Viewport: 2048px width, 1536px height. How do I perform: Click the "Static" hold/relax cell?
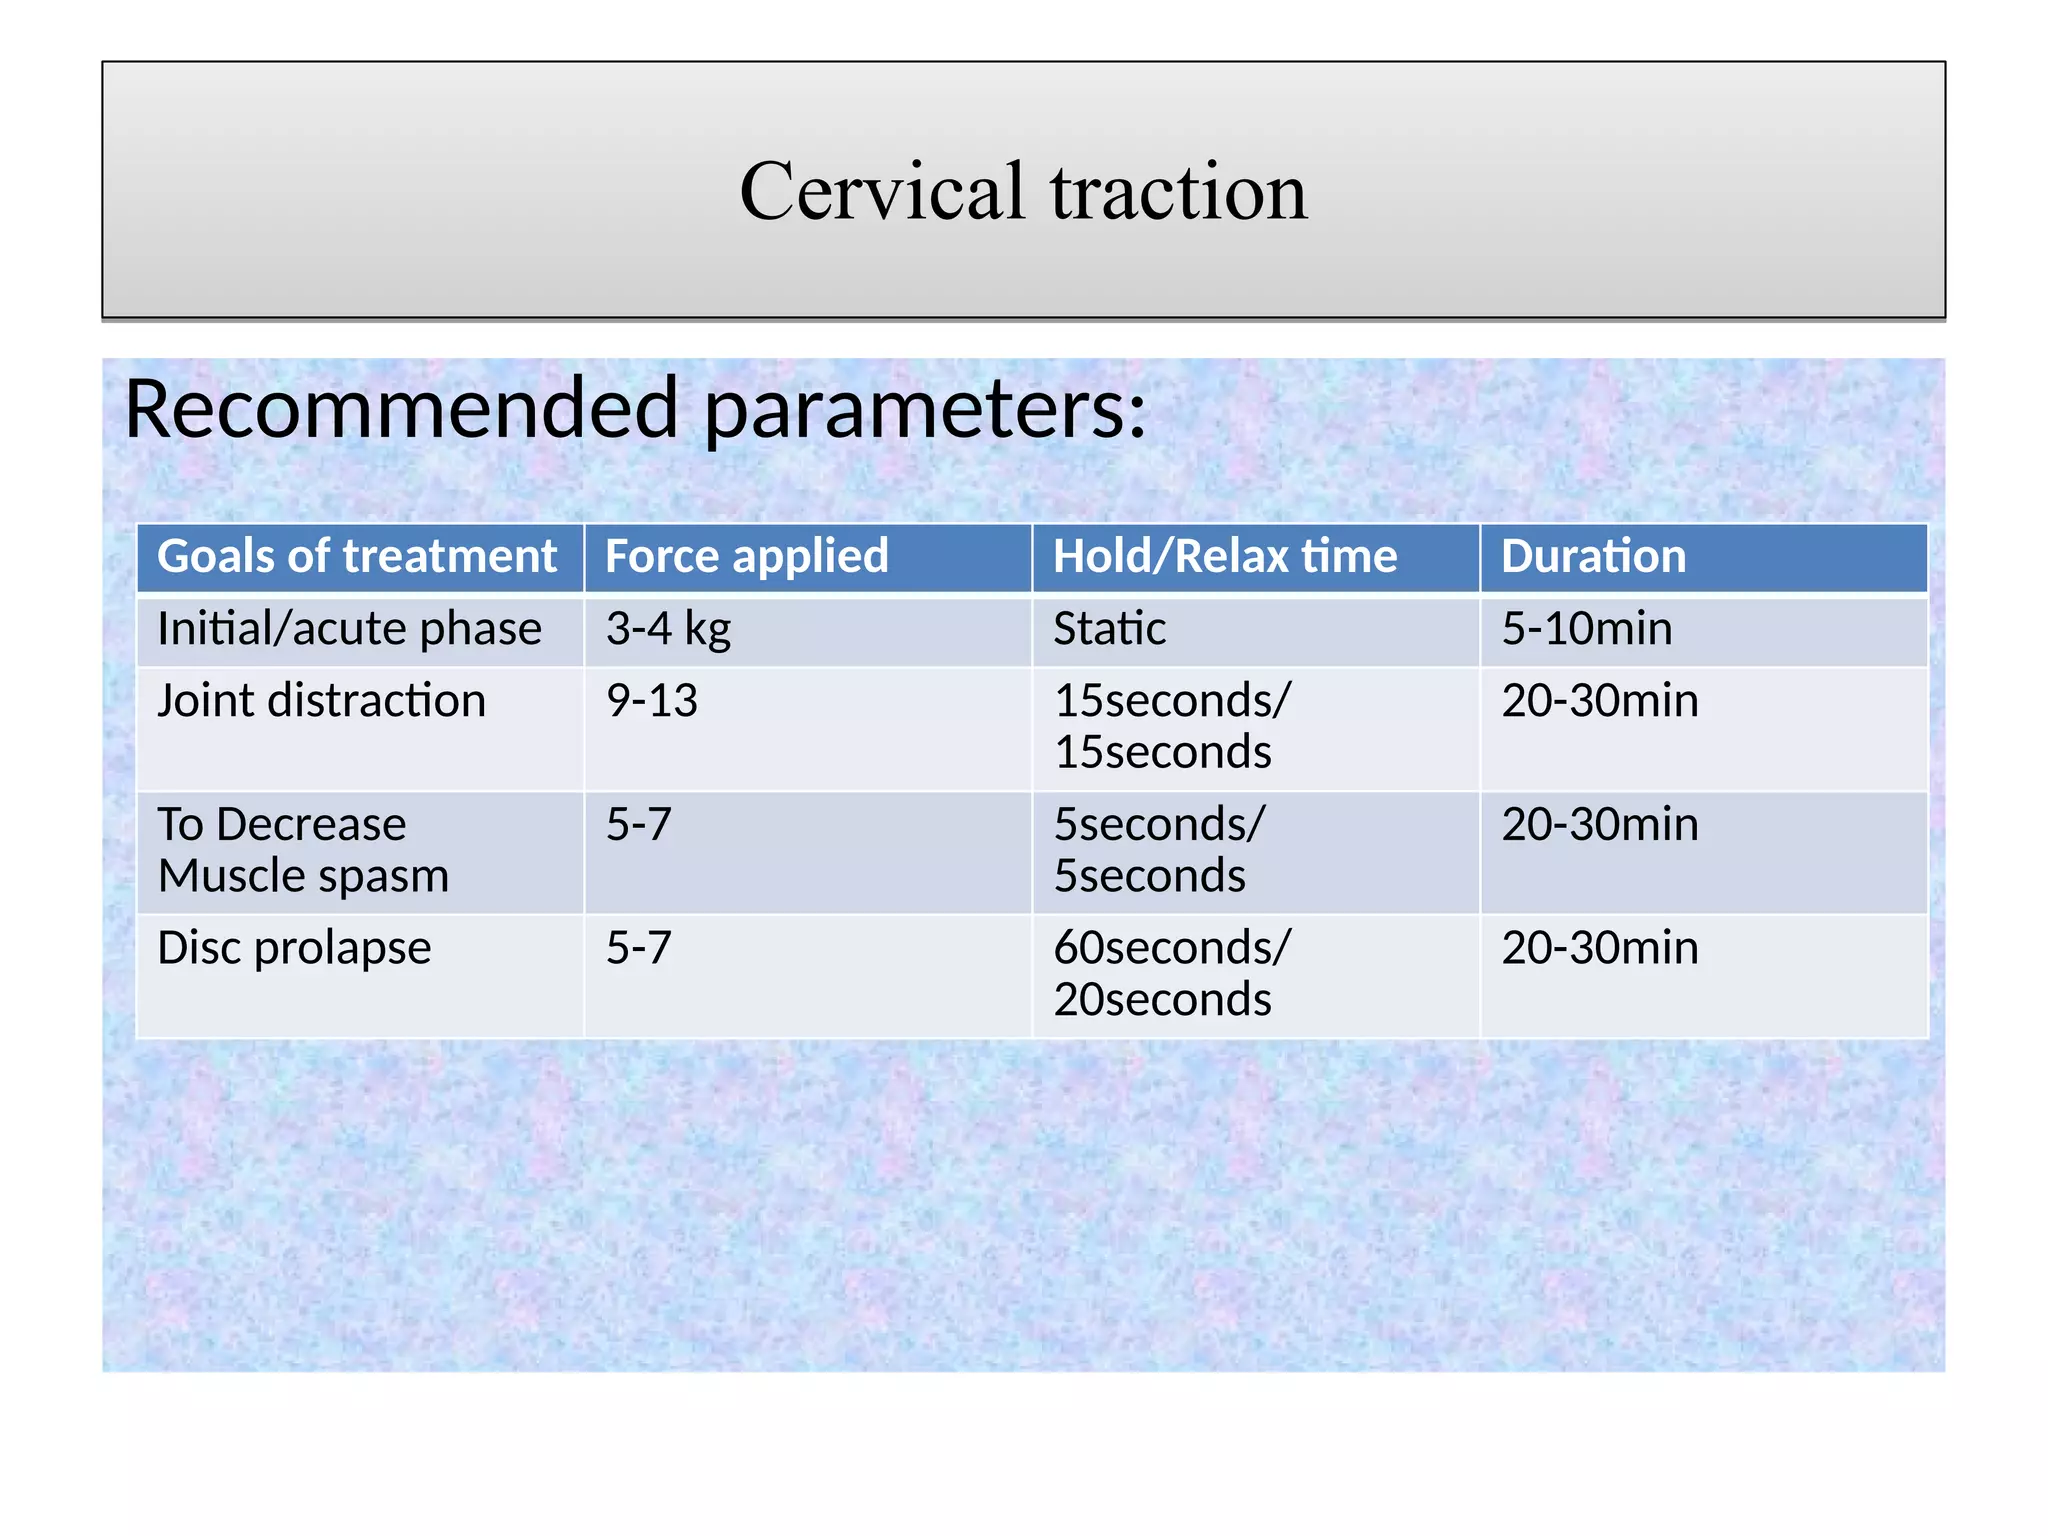click(1109, 629)
